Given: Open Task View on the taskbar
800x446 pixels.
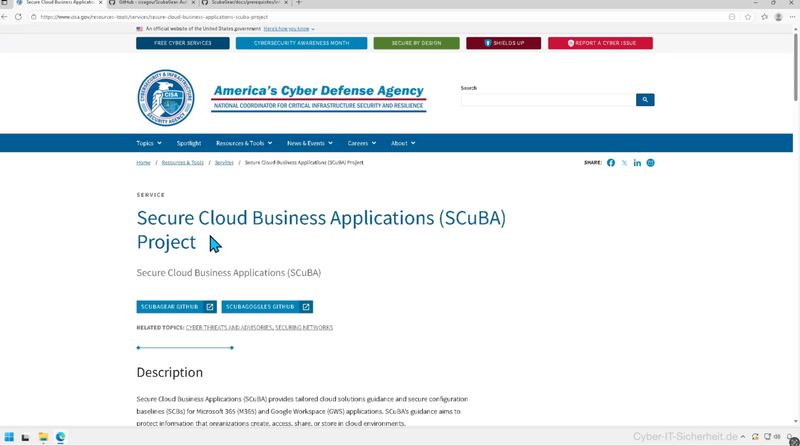Looking at the screenshot, I should point(26,437).
